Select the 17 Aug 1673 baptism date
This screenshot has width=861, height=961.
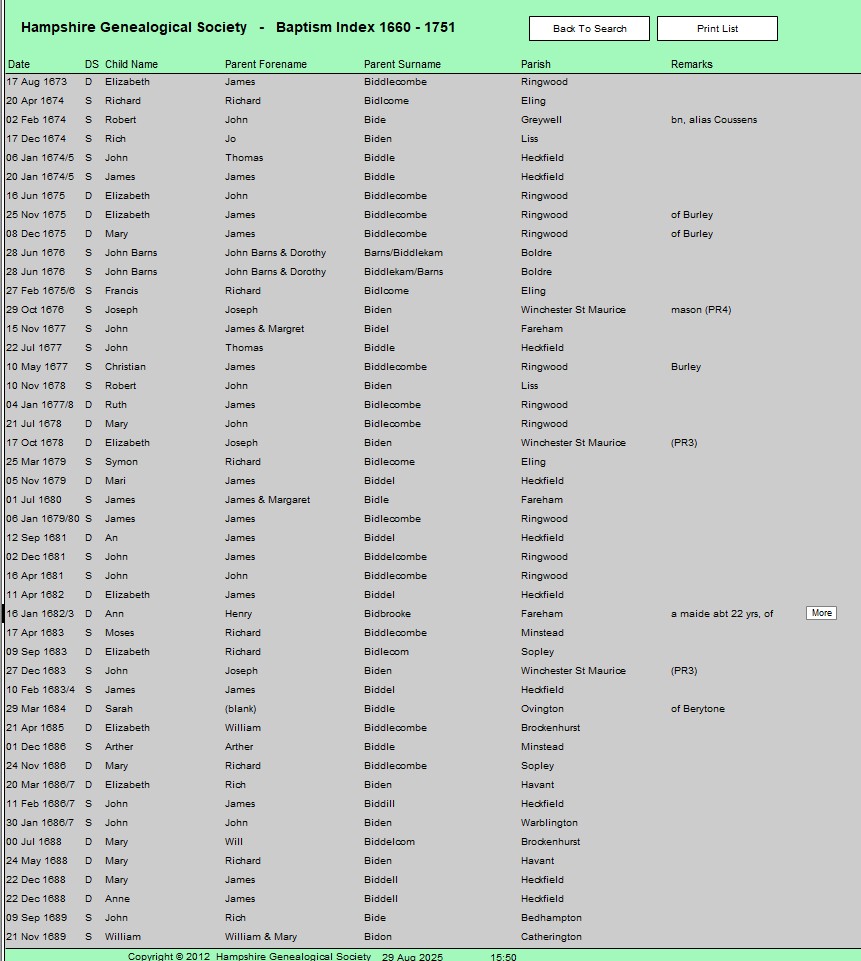[37, 82]
